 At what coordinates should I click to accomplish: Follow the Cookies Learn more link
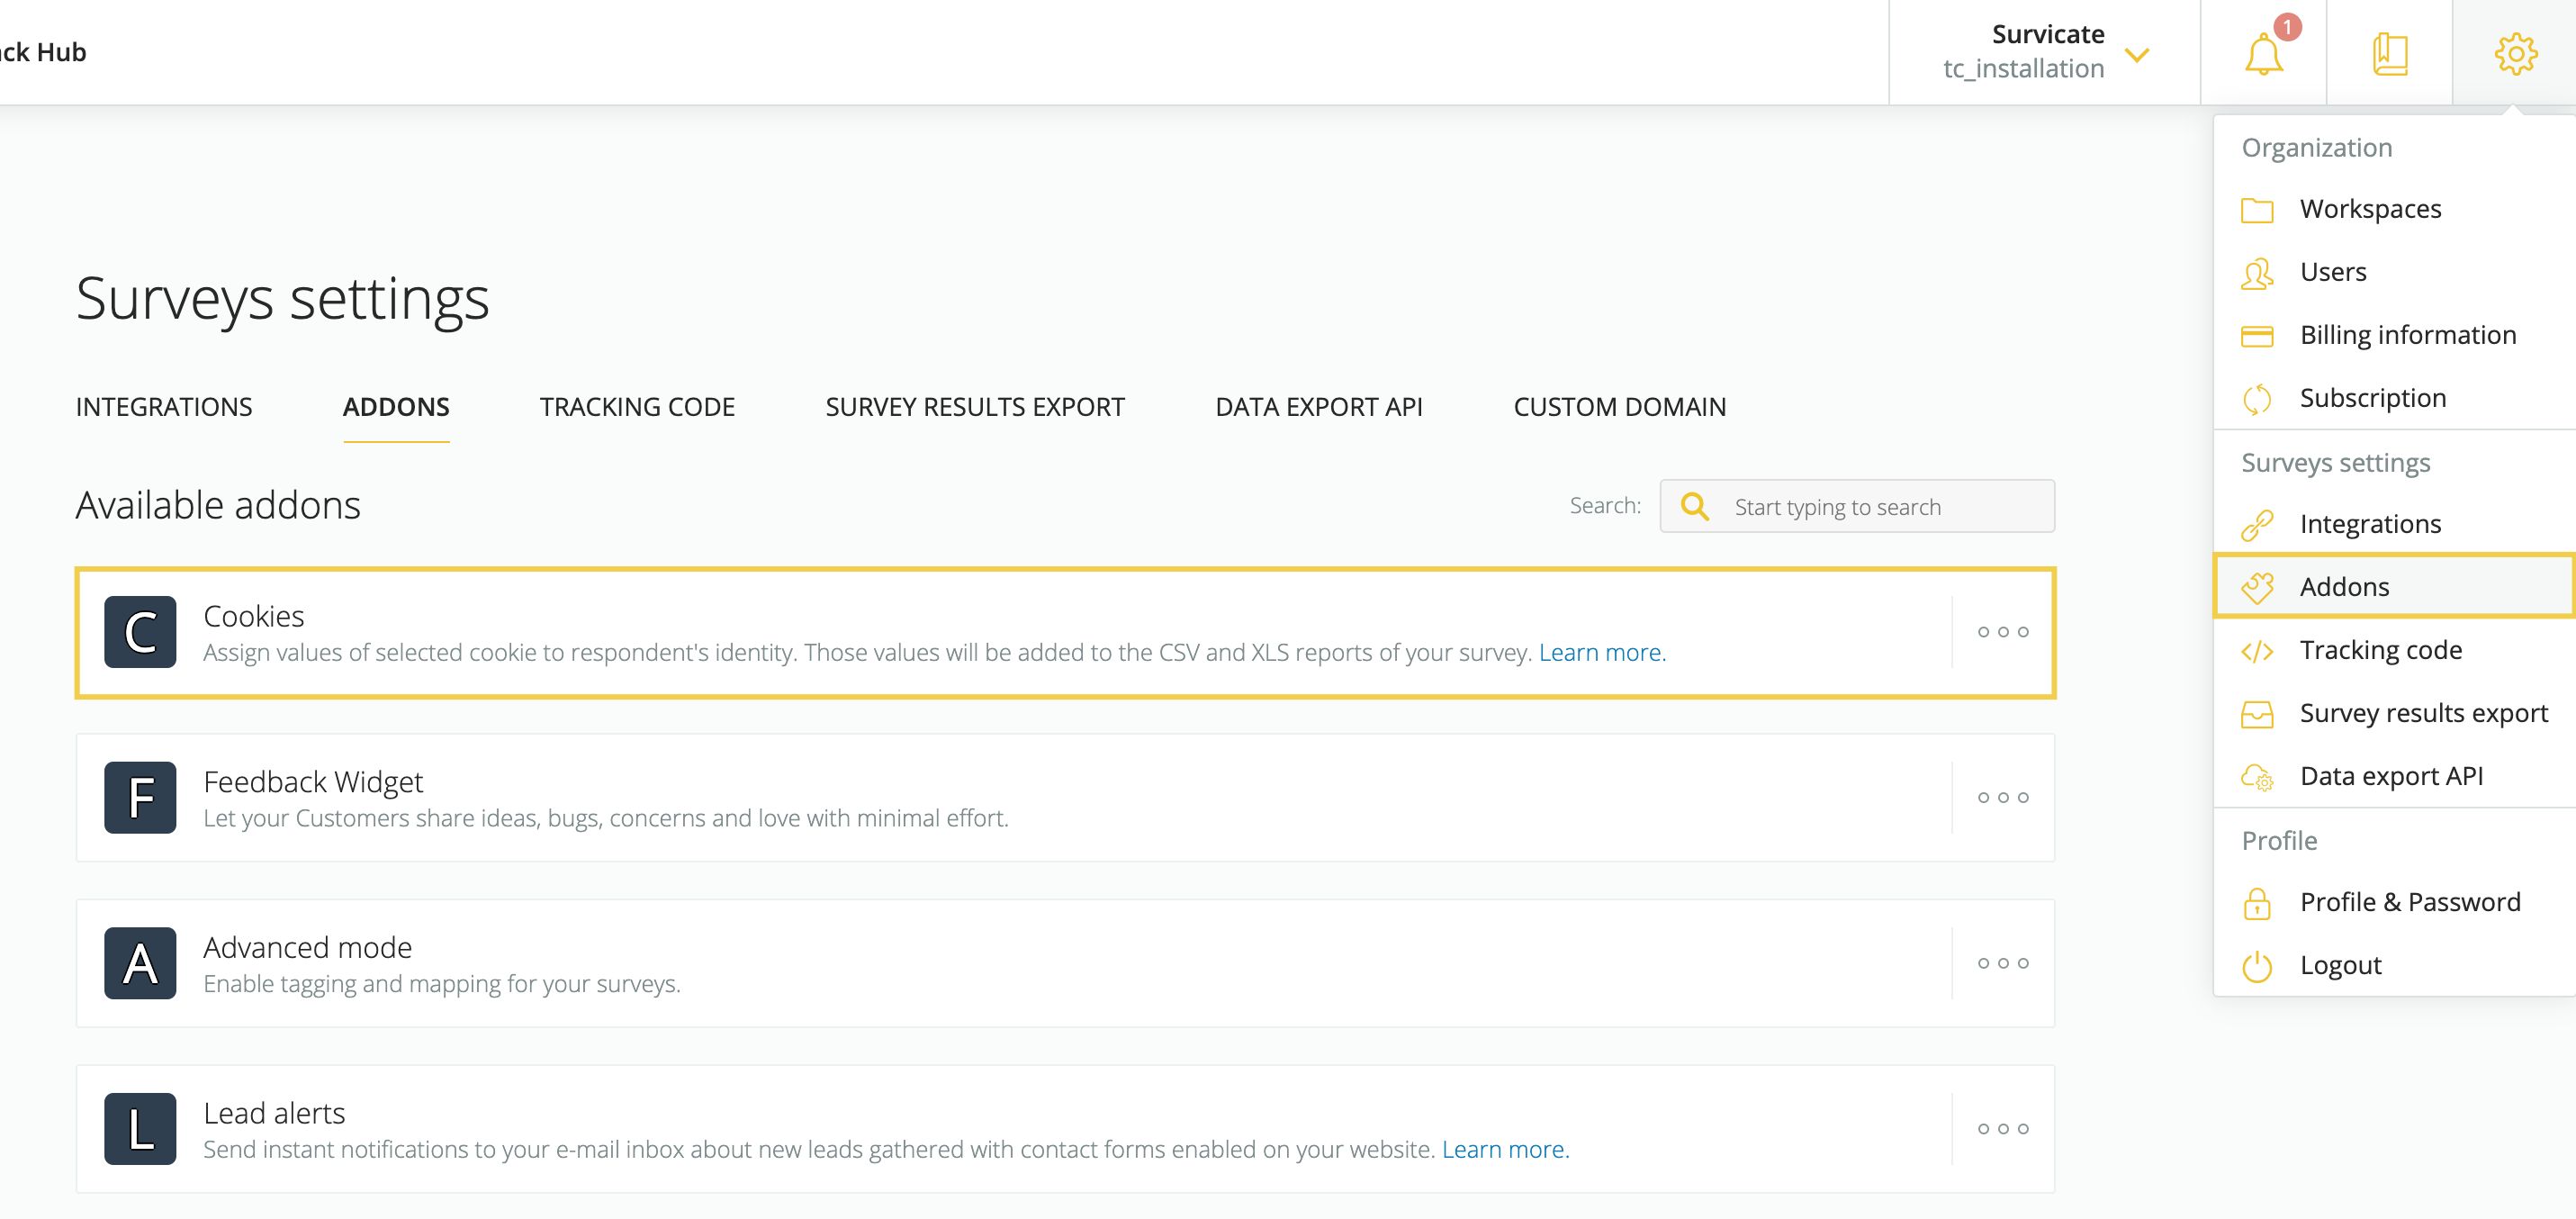click(x=1601, y=652)
